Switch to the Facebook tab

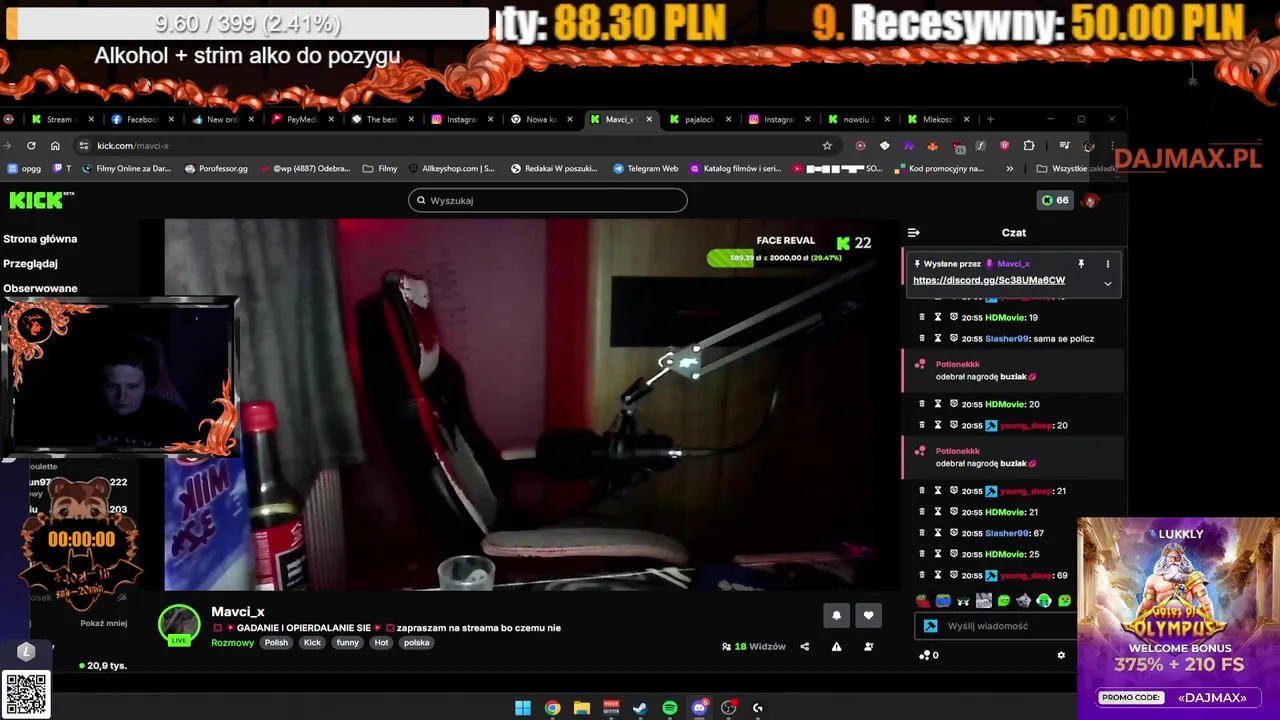pyautogui.click(x=142, y=119)
